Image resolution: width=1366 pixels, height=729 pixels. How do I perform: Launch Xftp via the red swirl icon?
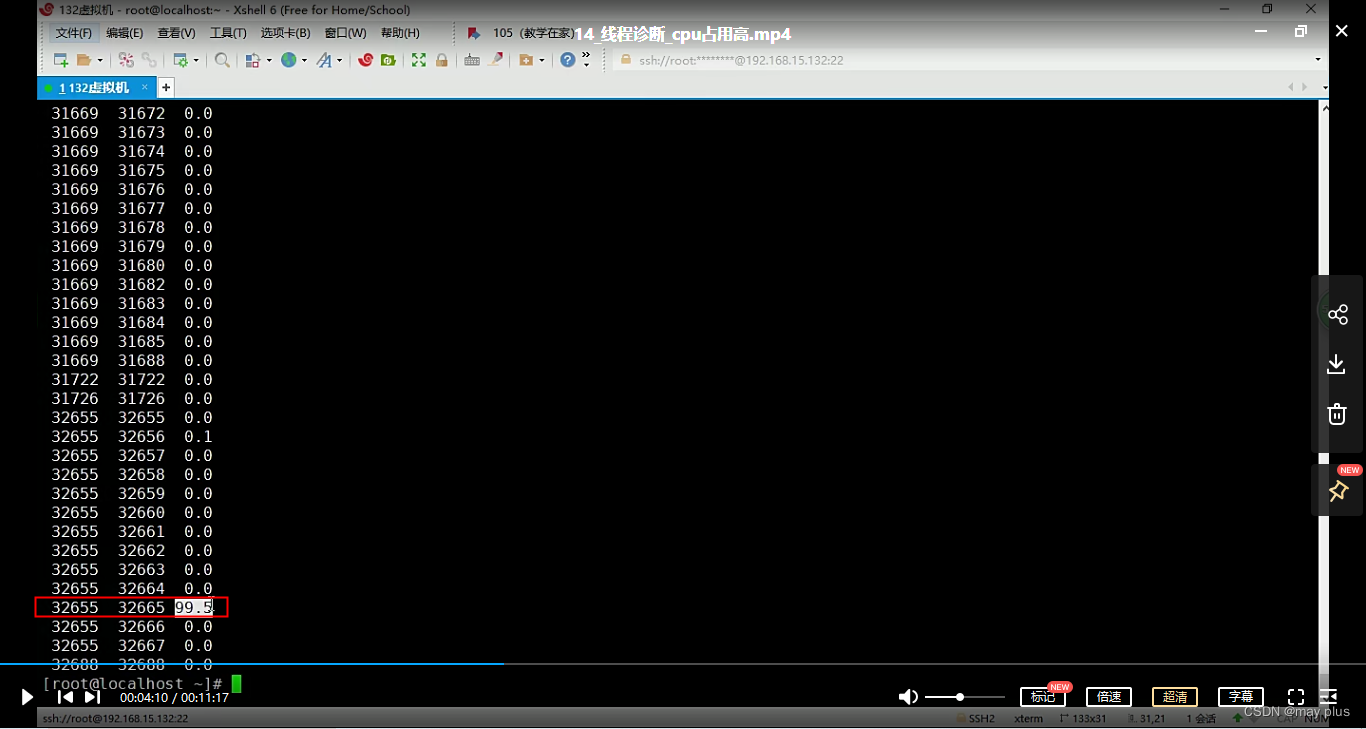pyautogui.click(x=365, y=60)
